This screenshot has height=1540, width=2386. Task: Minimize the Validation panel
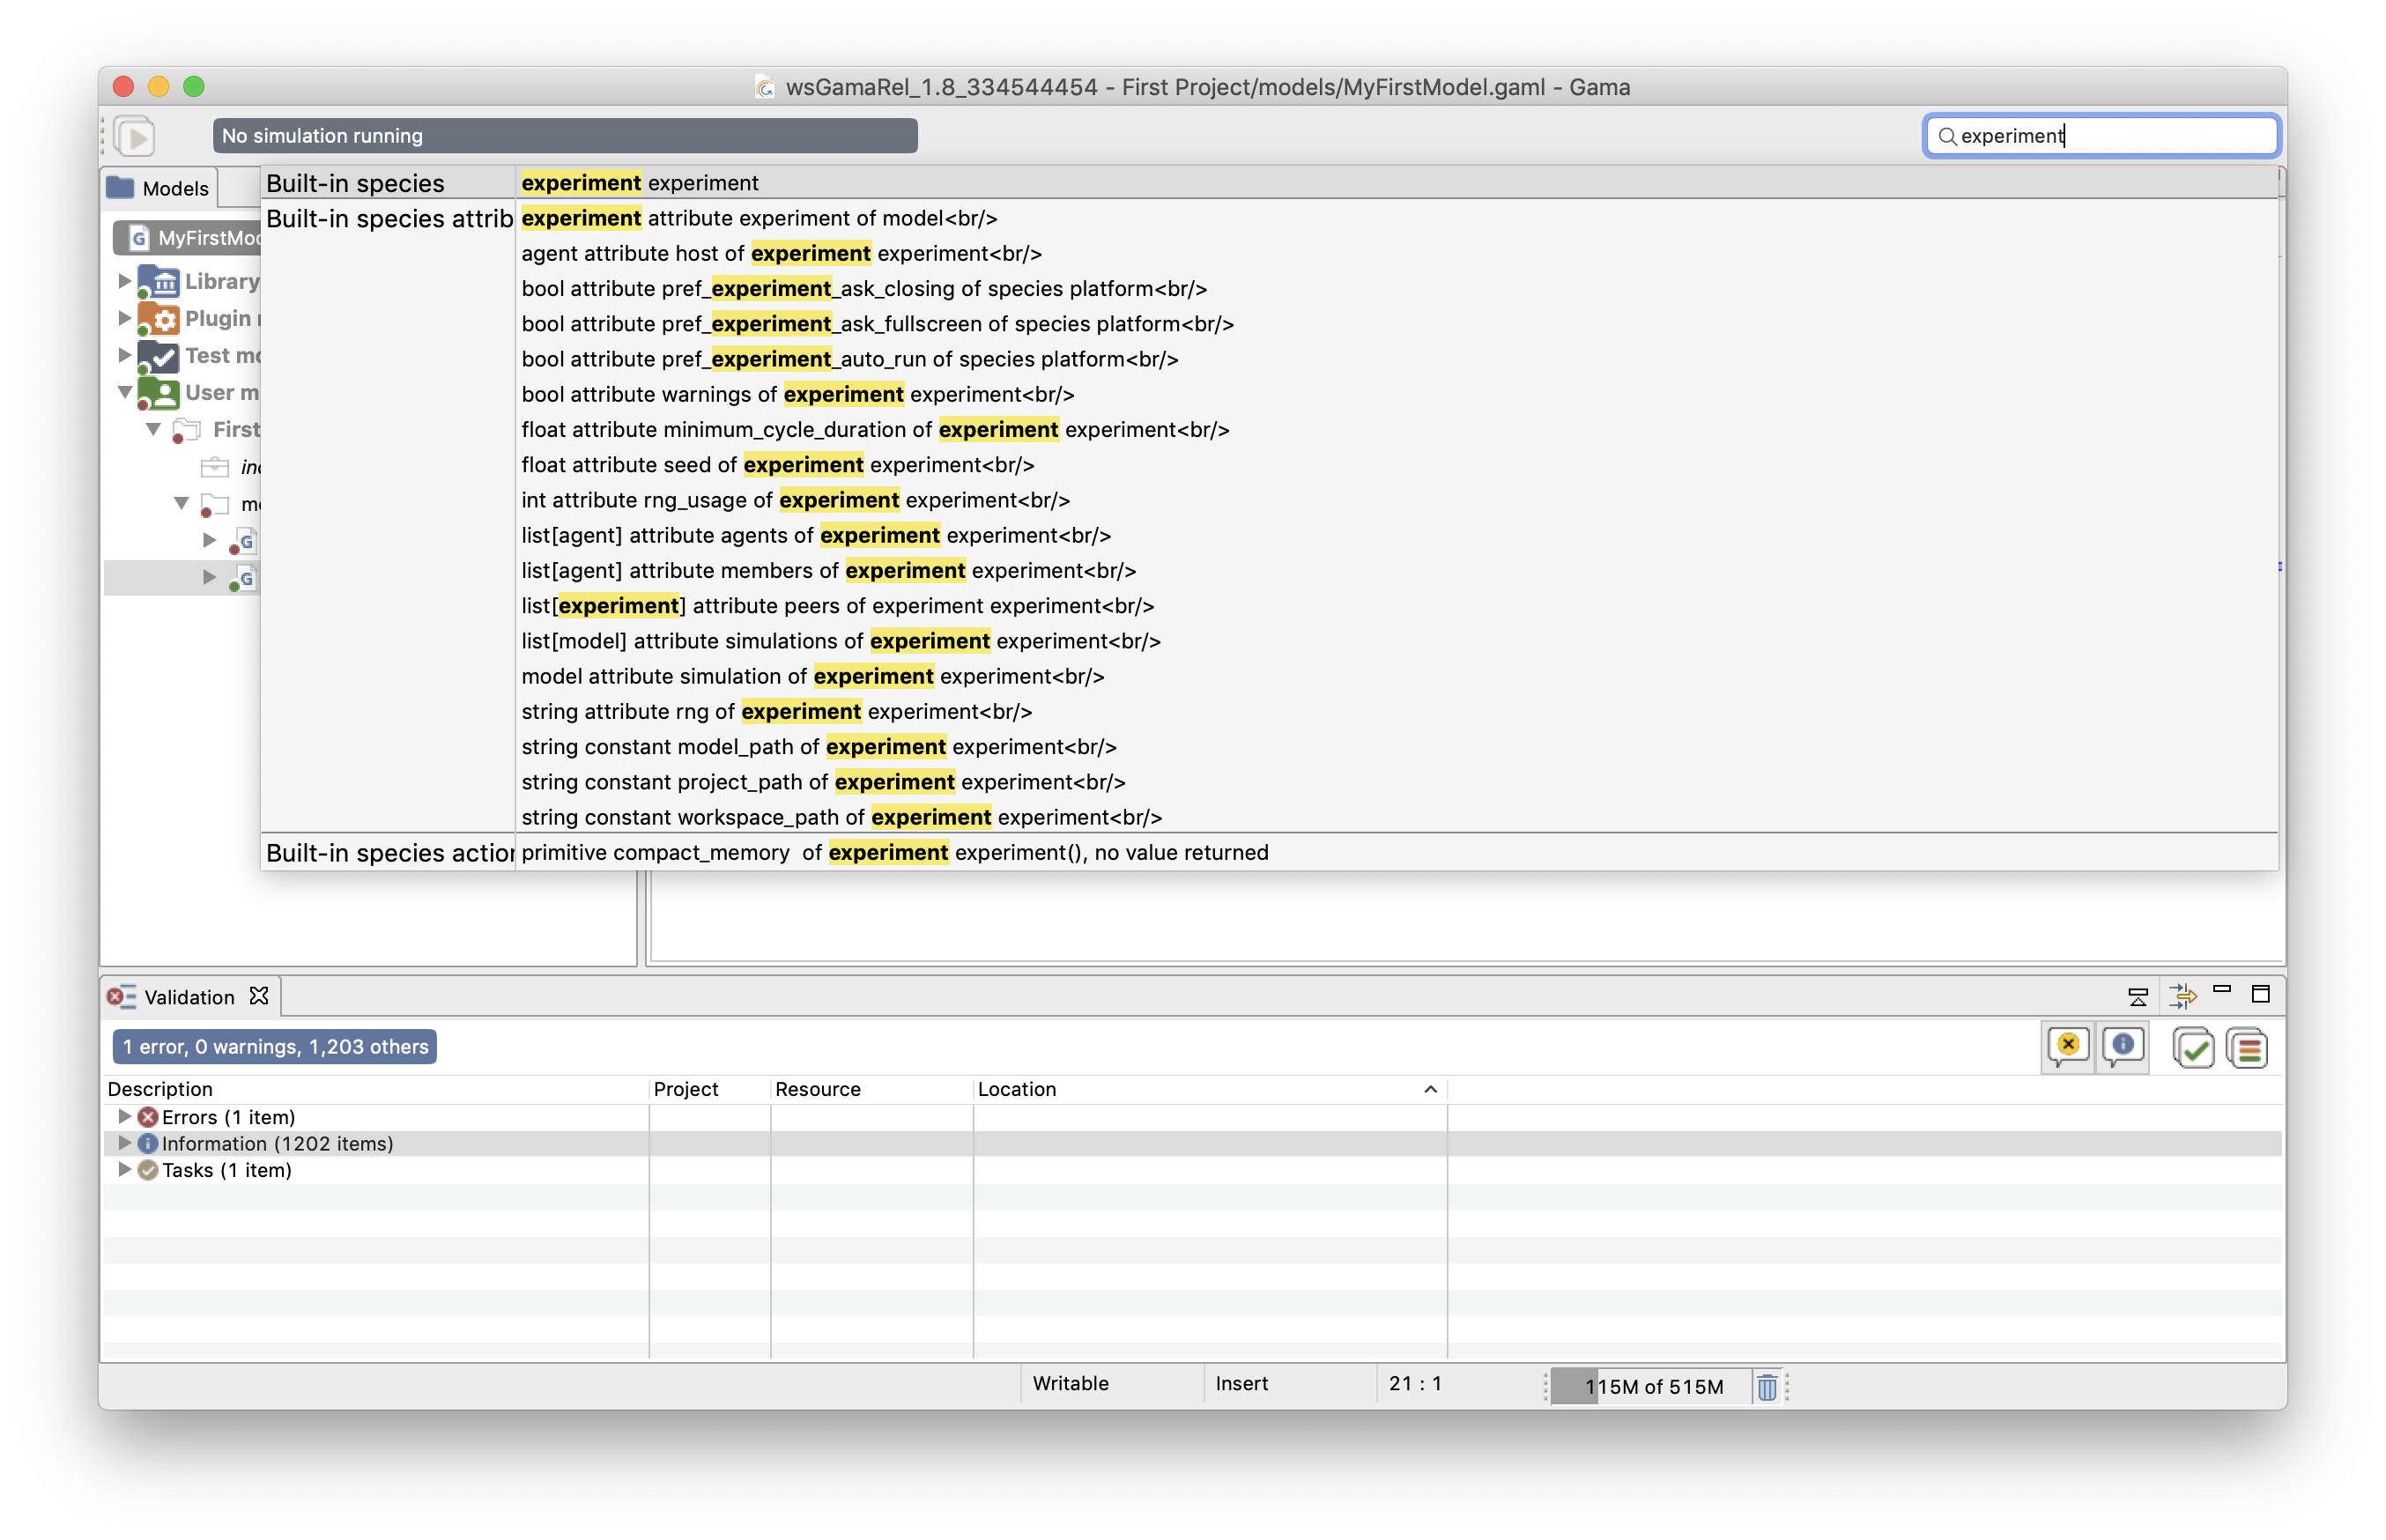(2222, 990)
